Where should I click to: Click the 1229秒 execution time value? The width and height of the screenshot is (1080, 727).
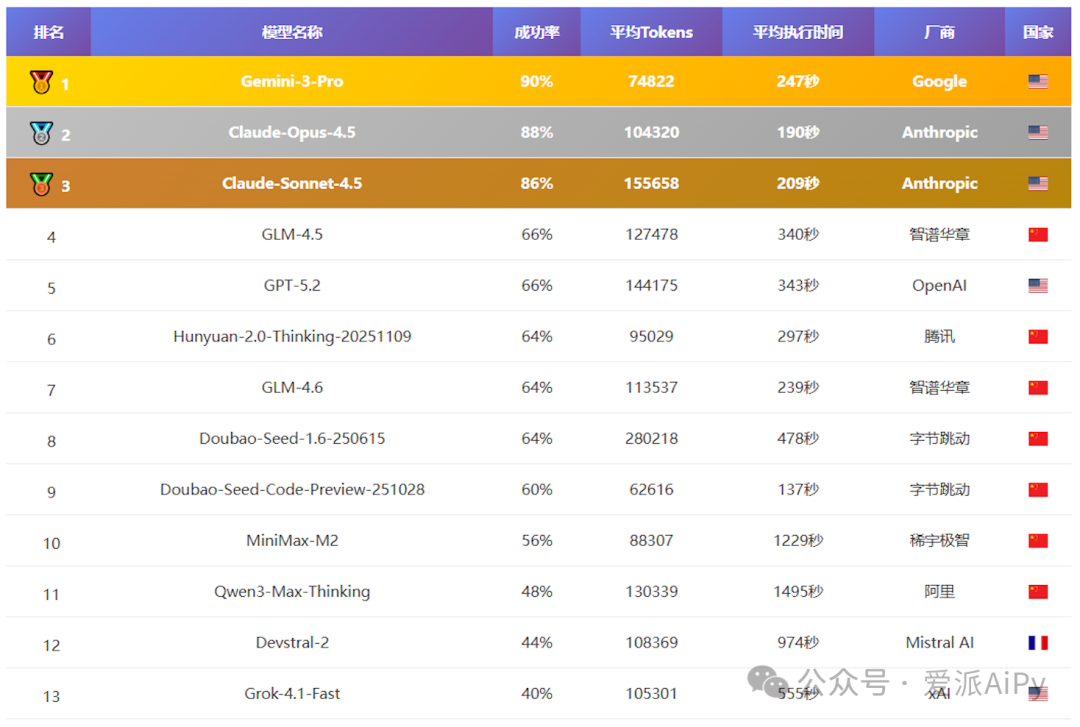pos(798,540)
